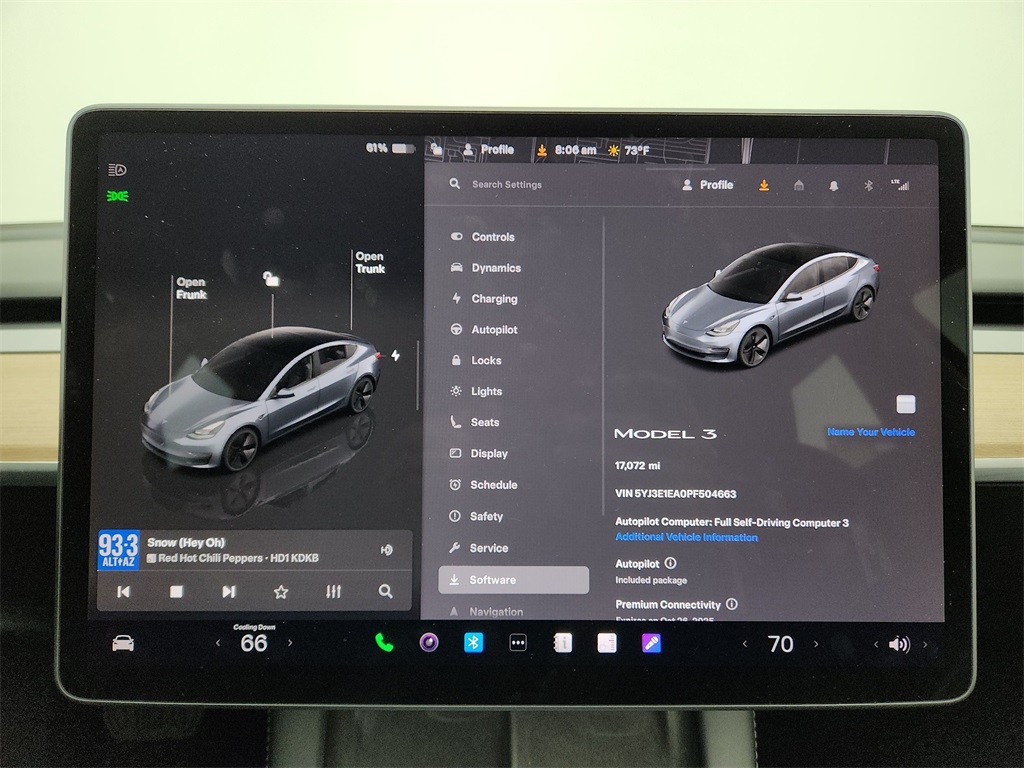Image resolution: width=1024 pixels, height=768 pixels.
Task: Lower the driver temperature from 66
Action: 218,643
